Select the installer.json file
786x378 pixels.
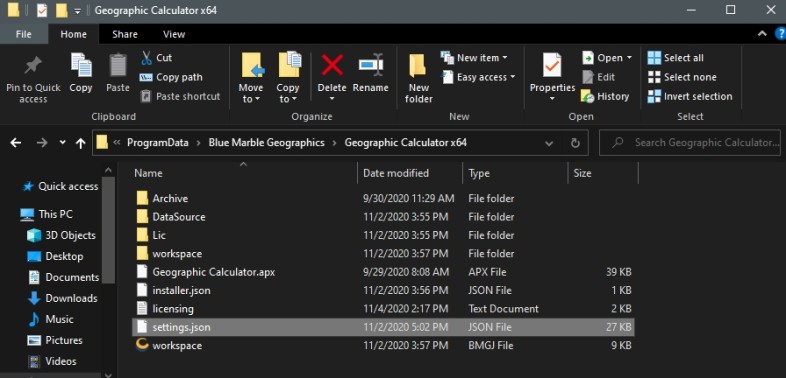[x=383, y=290]
